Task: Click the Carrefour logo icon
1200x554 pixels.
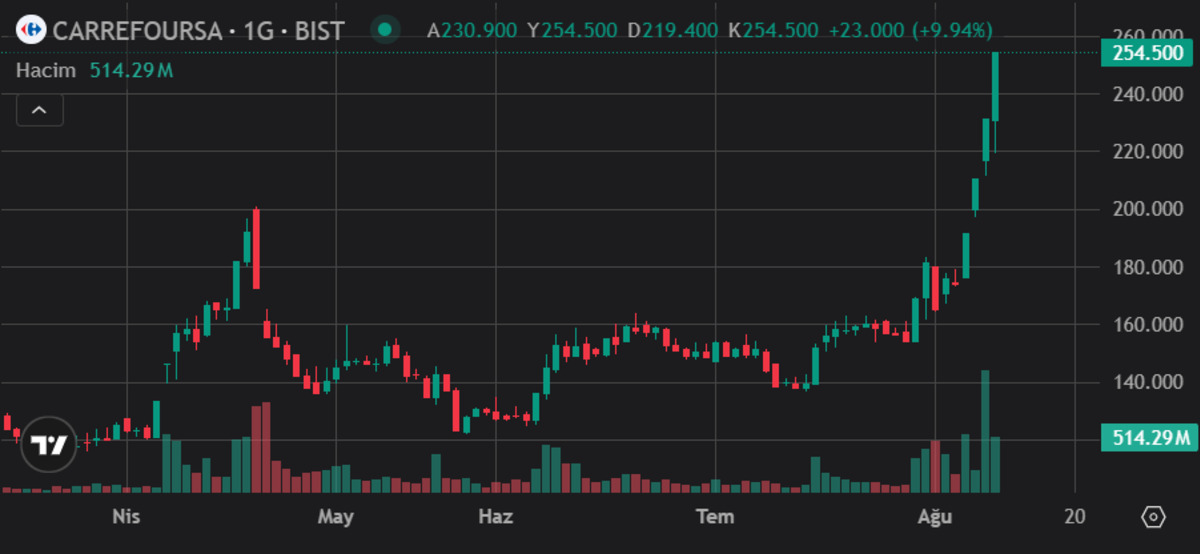Action: coord(32,30)
